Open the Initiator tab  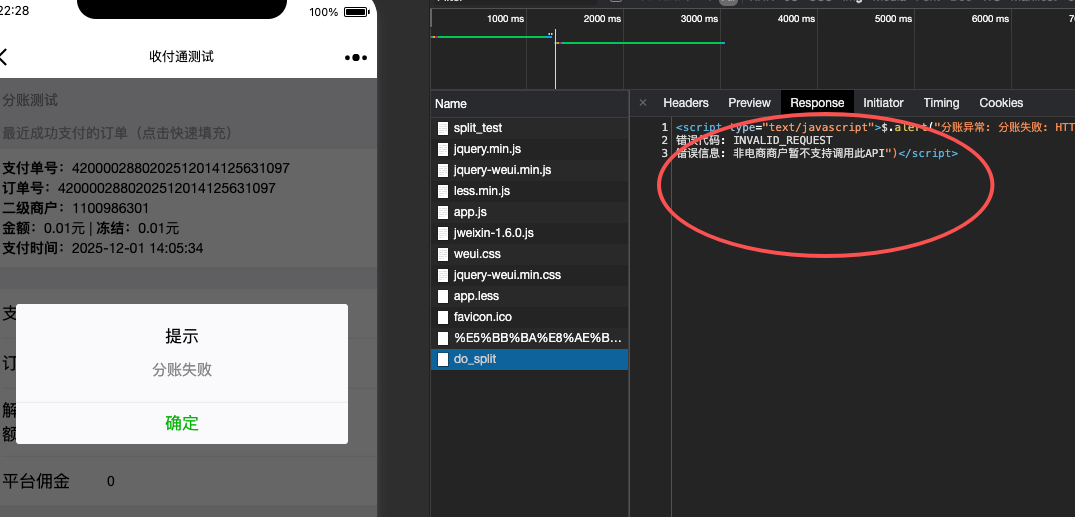coord(883,103)
